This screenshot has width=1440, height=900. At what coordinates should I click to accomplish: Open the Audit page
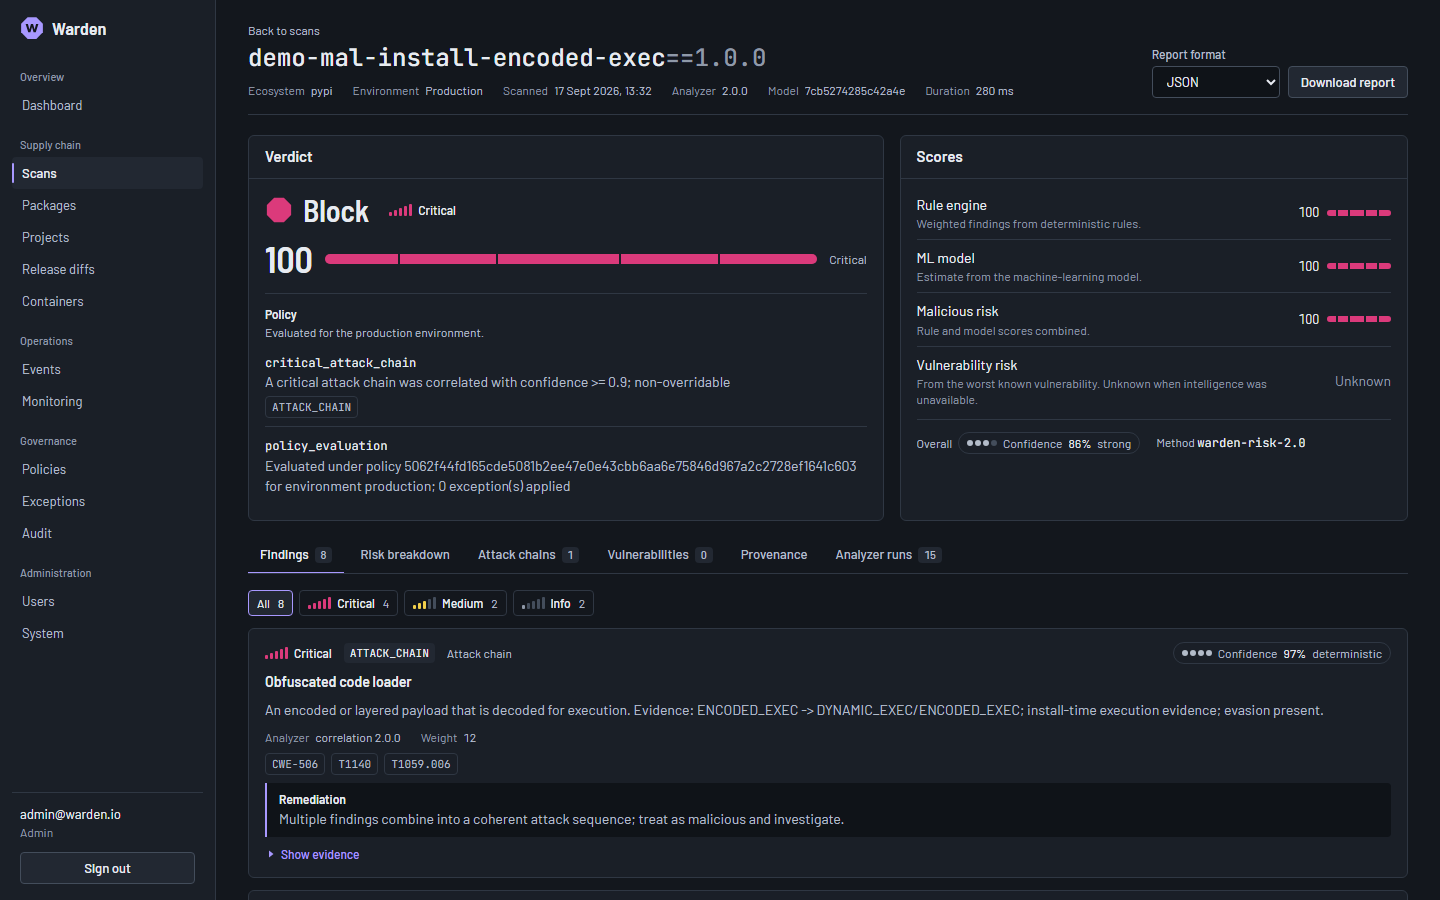coord(107,533)
